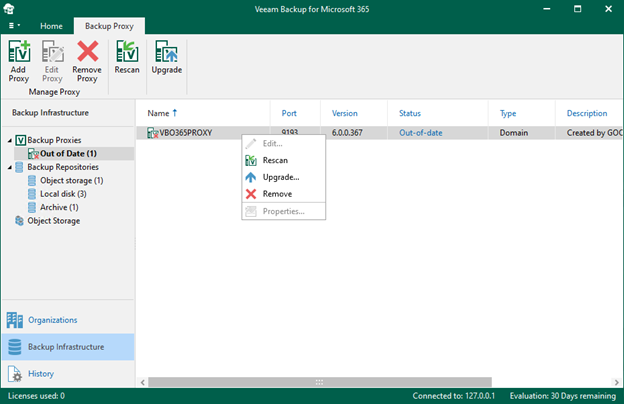624x404 pixels.
Task: Open Object storage (1) repository node
Action: [72, 181]
